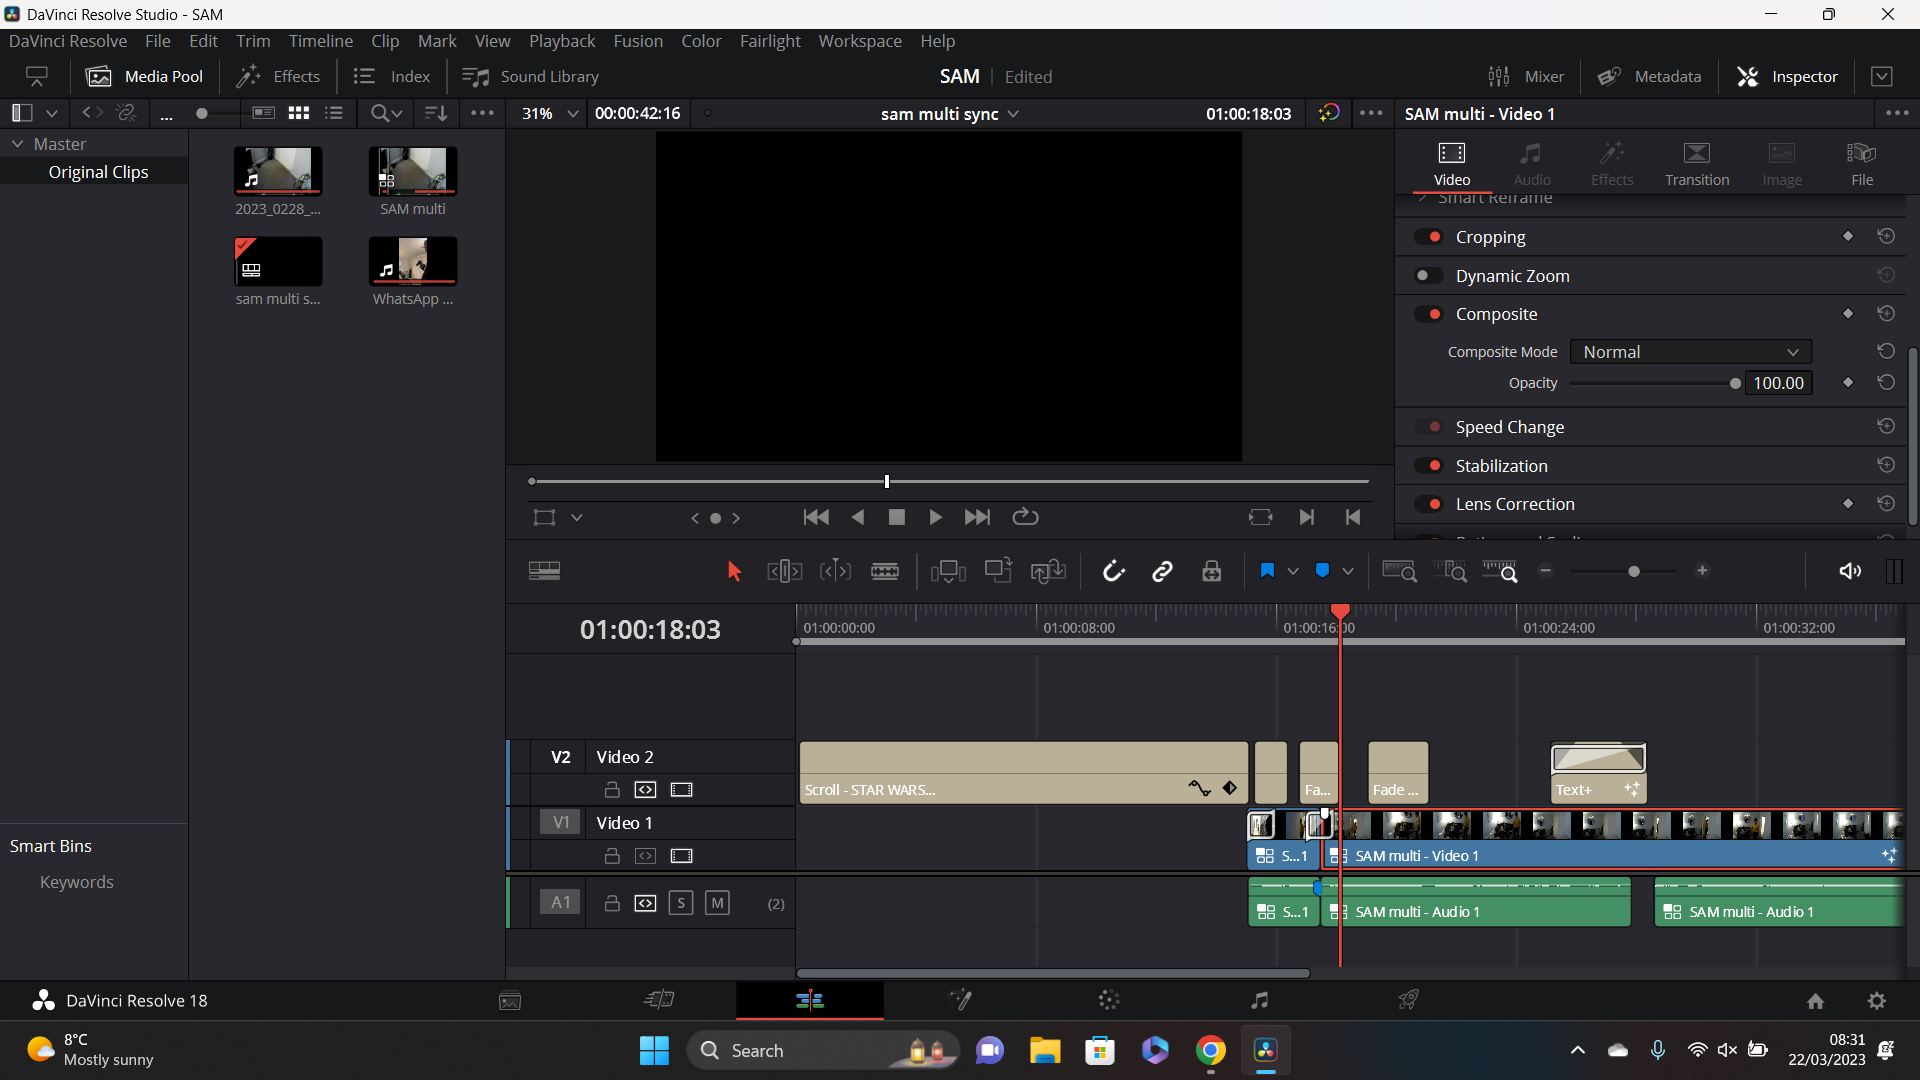This screenshot has width=1920, height=1080.
Task: Toggle the Stabilization enable switch
Action: click(x=1429, y=466)
